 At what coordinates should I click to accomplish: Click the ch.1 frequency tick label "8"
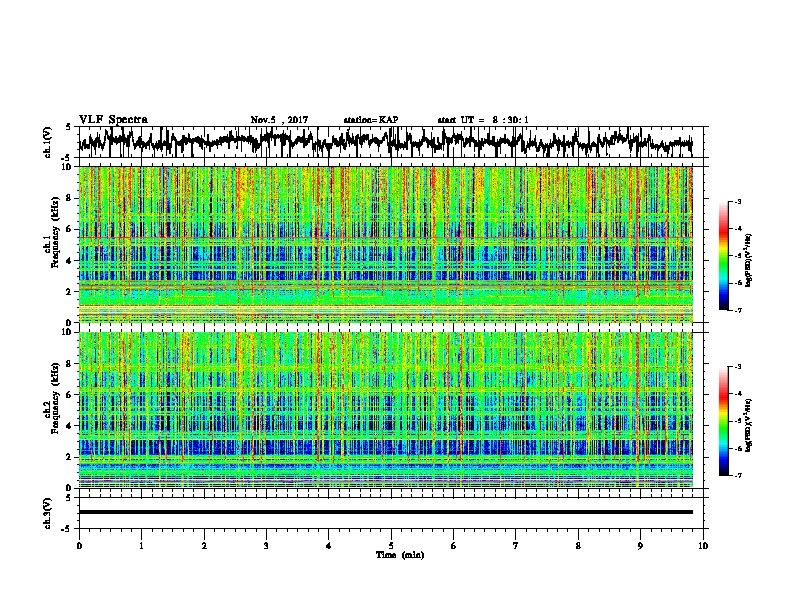coord(70,198)
